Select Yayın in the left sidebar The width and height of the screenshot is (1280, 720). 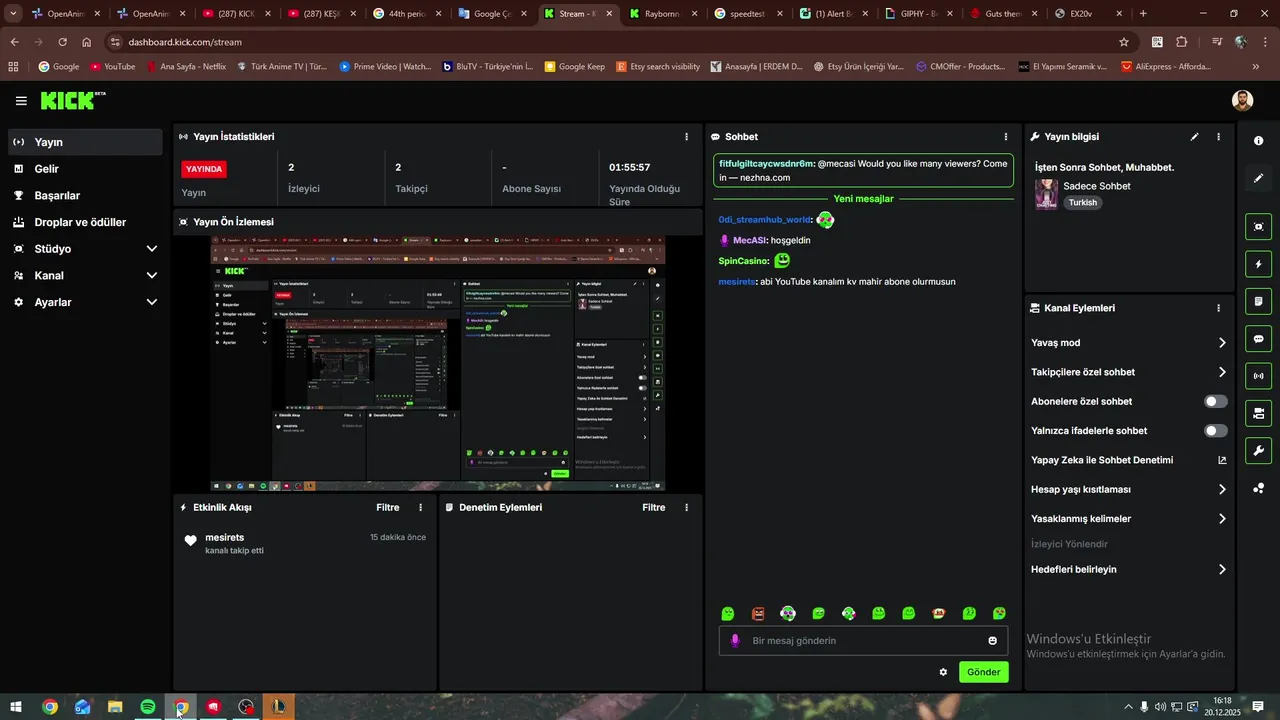coord(85,142)
